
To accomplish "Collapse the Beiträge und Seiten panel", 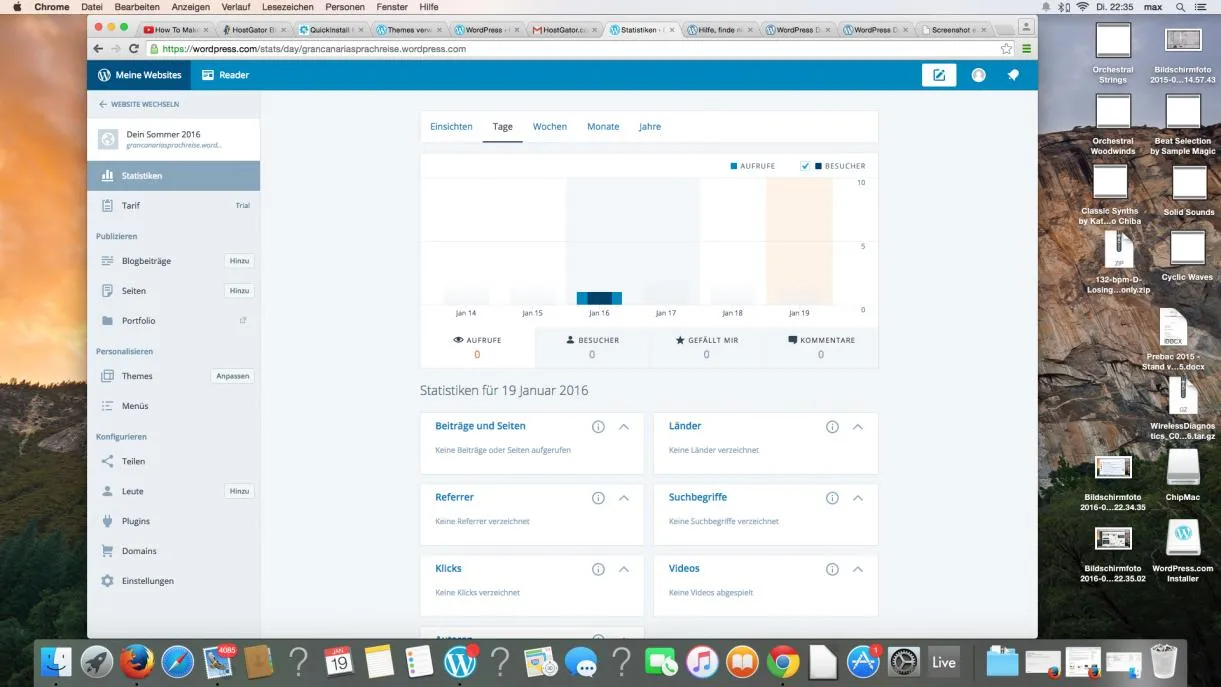I will pyautogui.click(x=624, y=427).
